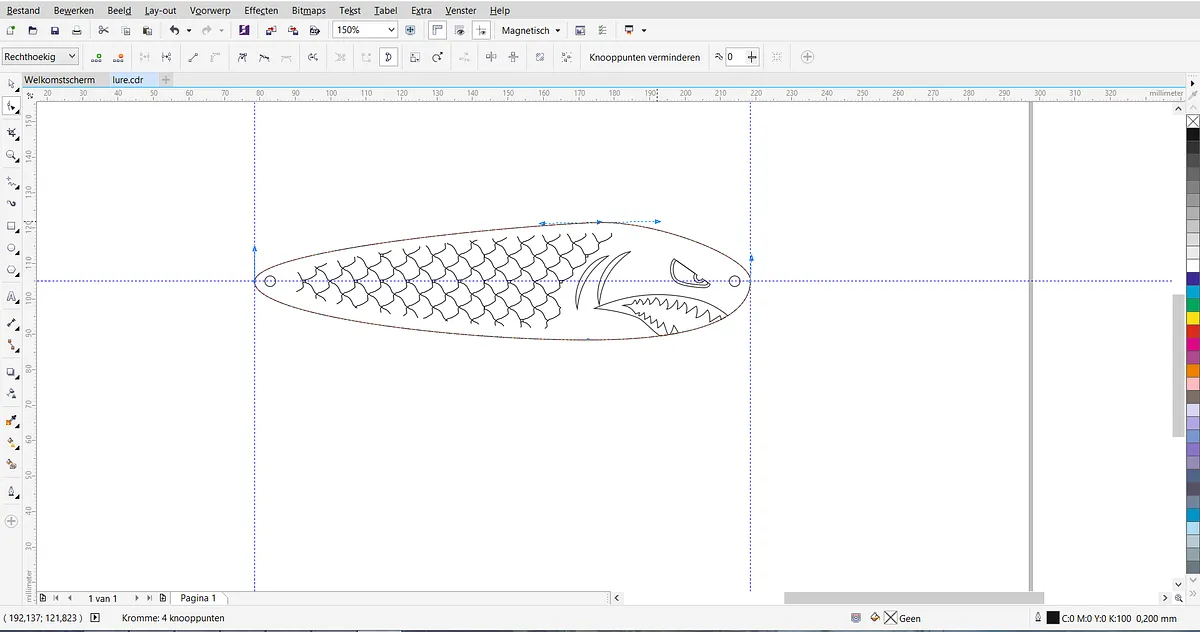Click the Add nodes icon in property bar

point(96,58)
